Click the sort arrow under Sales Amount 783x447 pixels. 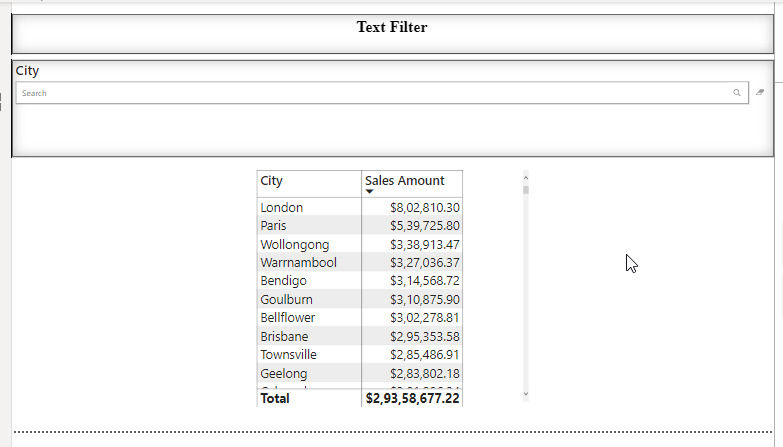[x=369, y=191]
